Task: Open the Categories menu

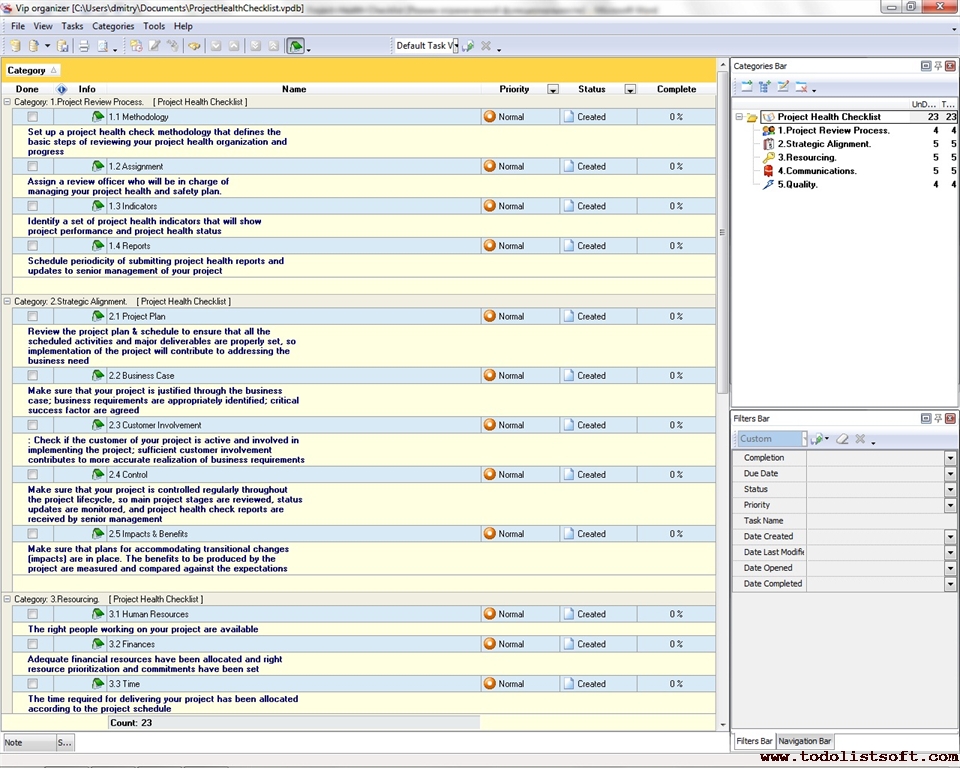Action: tap(113, 26)
